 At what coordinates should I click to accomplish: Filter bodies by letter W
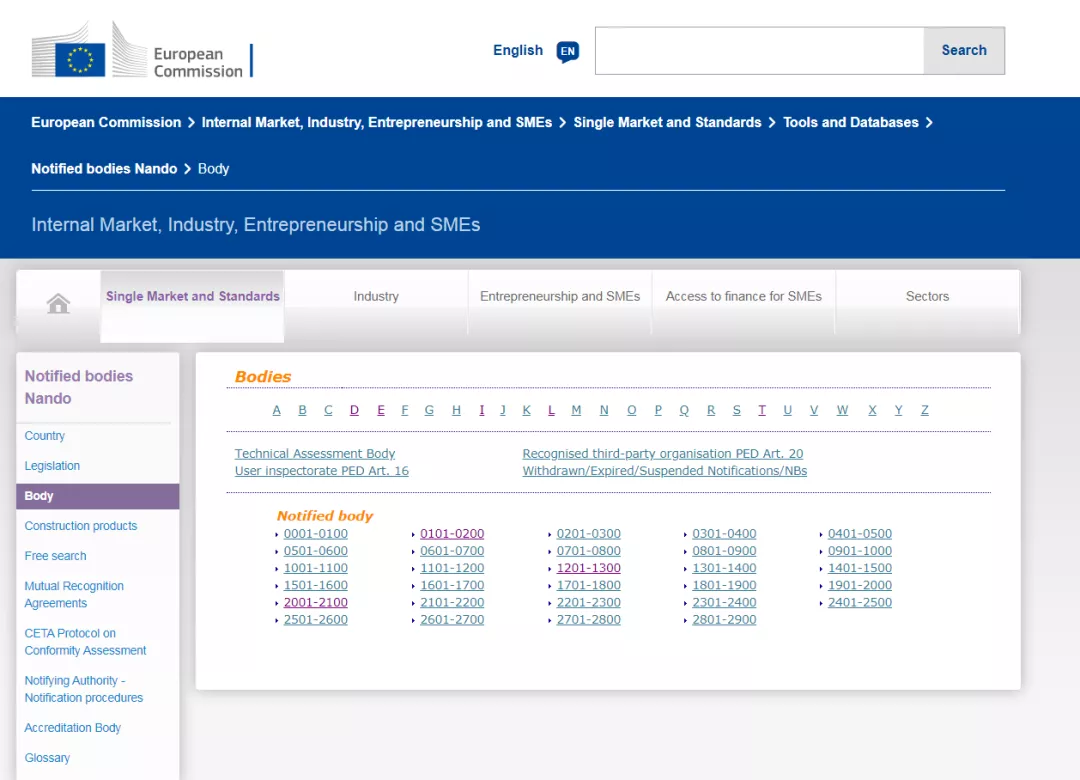(x=842, y=410)
